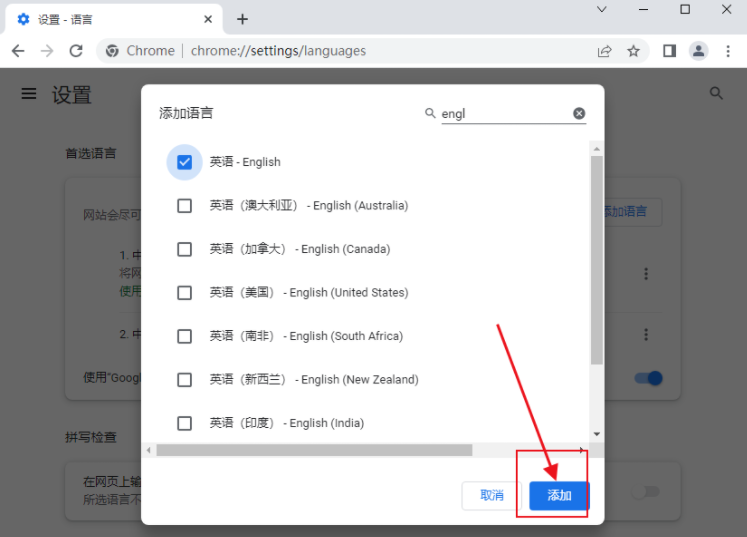Click the horizontal scrollbar thumb
Image resolution: width=747 pixels, height=537 pixels.
(x=314, y=450)
